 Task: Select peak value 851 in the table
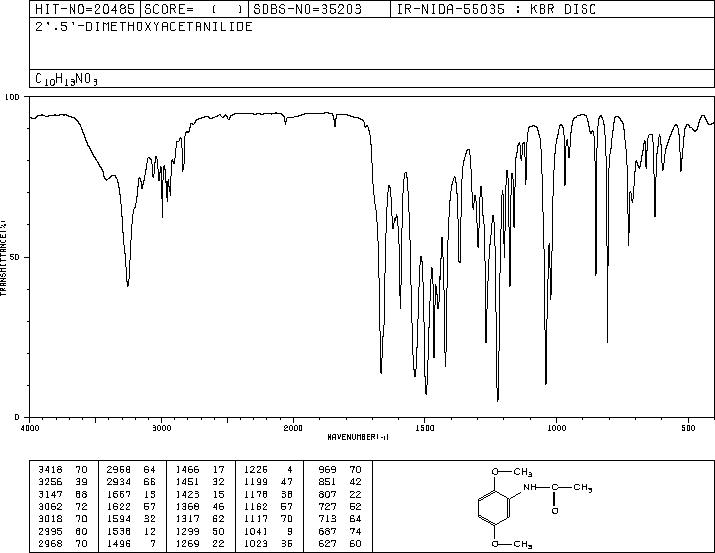point(327,481)
